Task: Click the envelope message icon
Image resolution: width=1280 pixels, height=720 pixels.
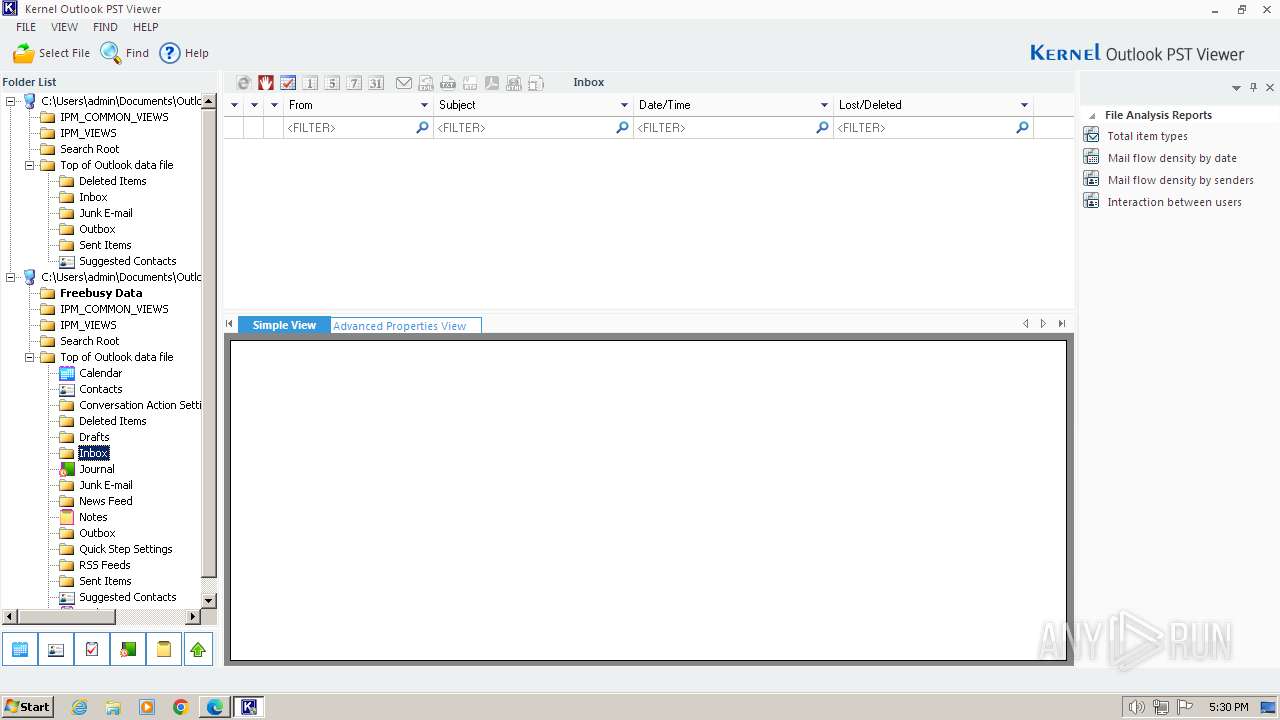Action: click(404, 83)
